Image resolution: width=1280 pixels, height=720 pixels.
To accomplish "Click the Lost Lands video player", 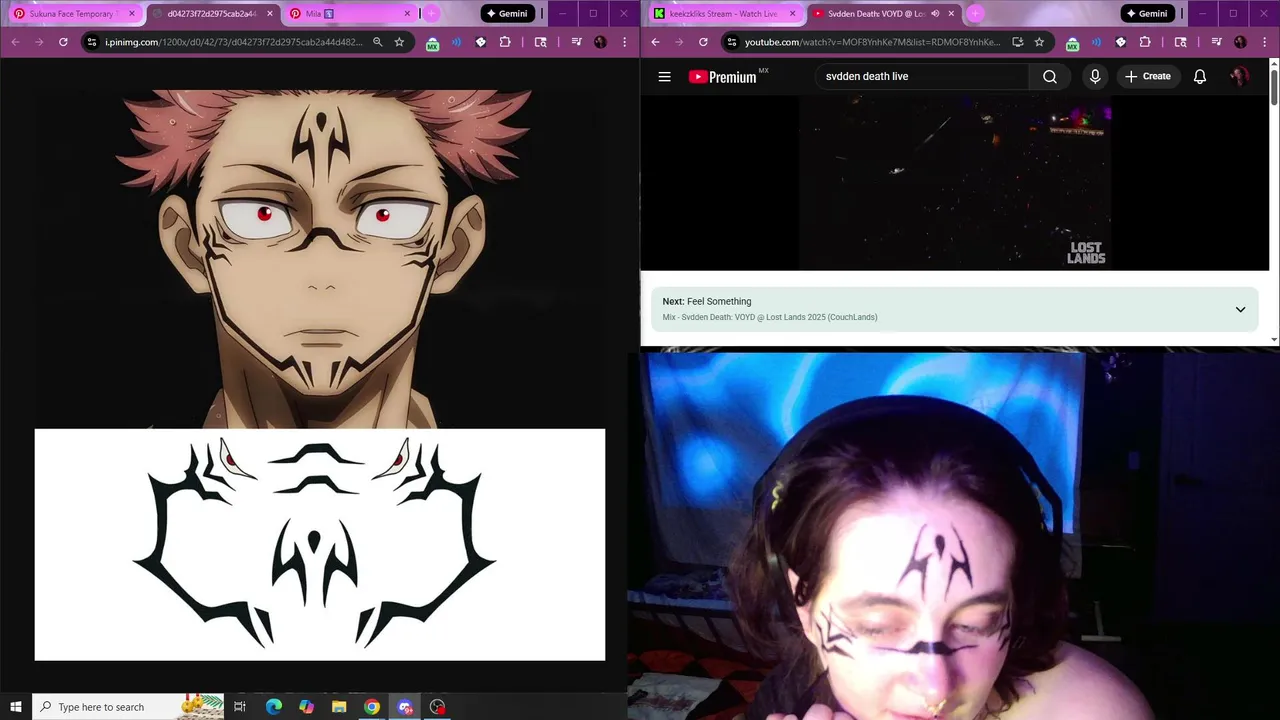I will coord(954,183).
